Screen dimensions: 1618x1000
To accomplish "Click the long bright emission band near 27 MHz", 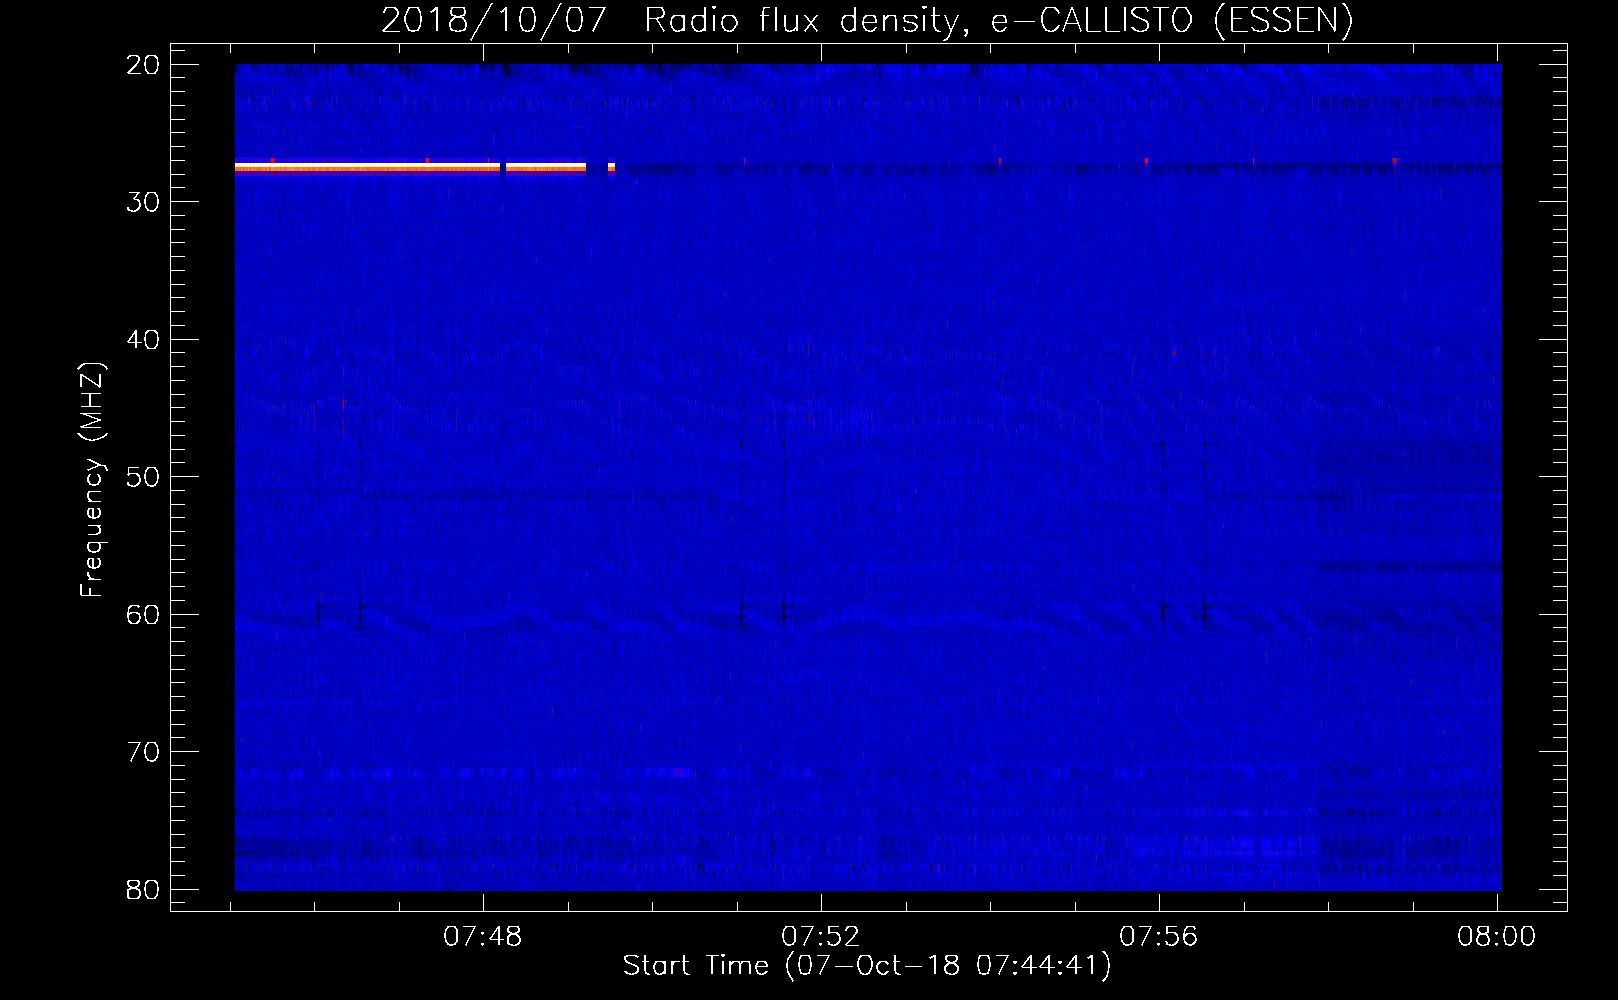I will pos(367,167).
